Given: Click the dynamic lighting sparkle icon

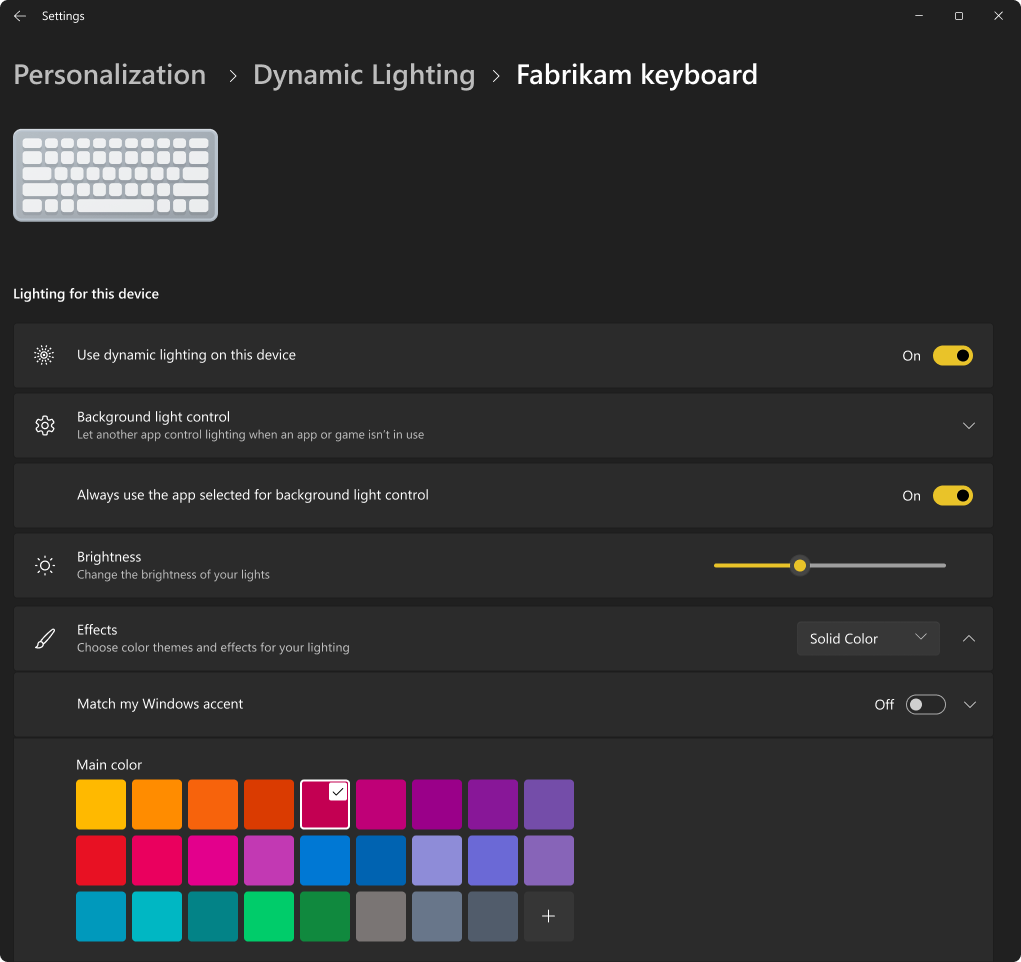Looking at the screenshot, I should pos(44,355).
